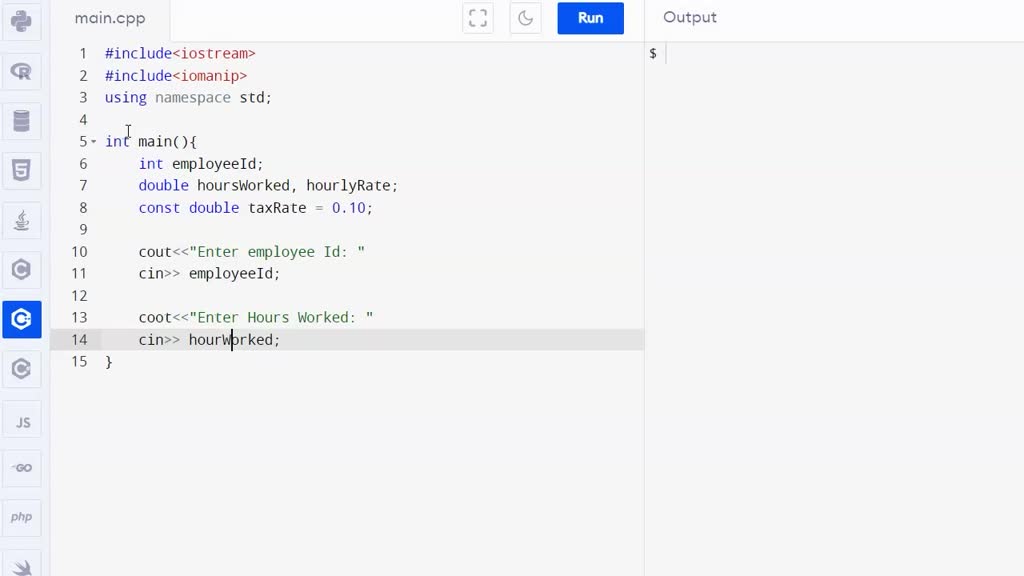Click 'const double taxRate = 0.10;' line
Viewport: 1024px width, 576px height.
(255, 208)
